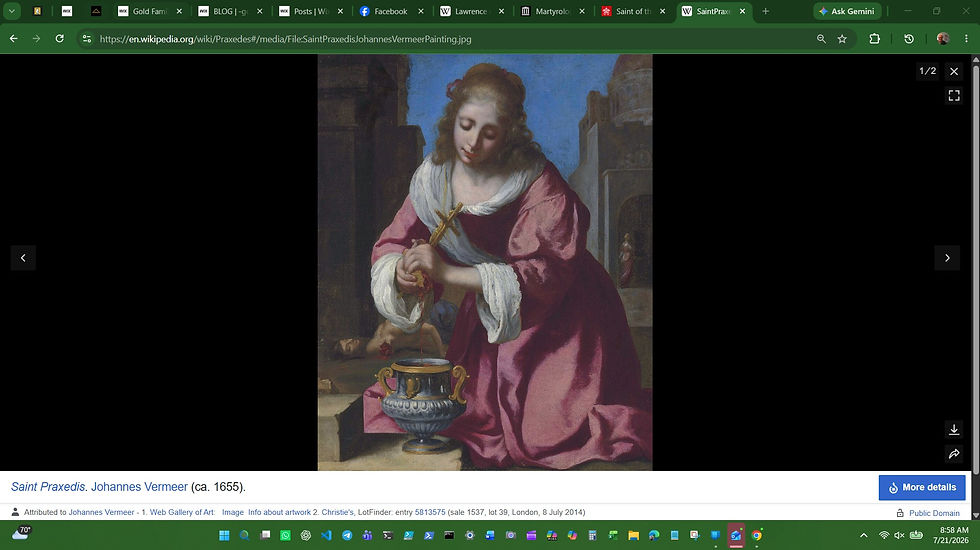
Task: Show hidden system tray icons chevron
Action: point(864,535)
